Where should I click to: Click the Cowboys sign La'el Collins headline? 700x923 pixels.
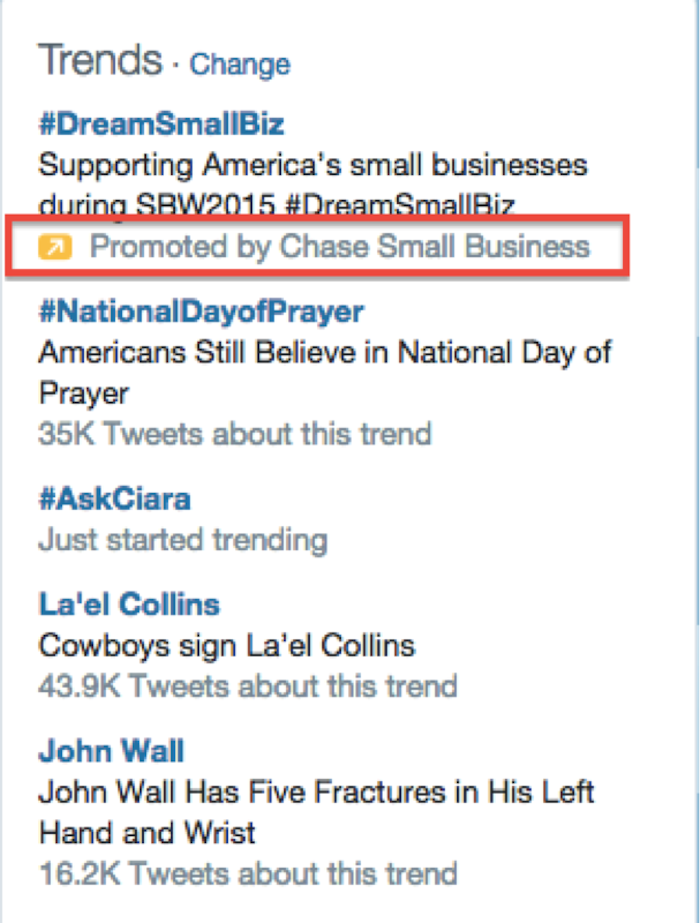[x=226, y=645]
